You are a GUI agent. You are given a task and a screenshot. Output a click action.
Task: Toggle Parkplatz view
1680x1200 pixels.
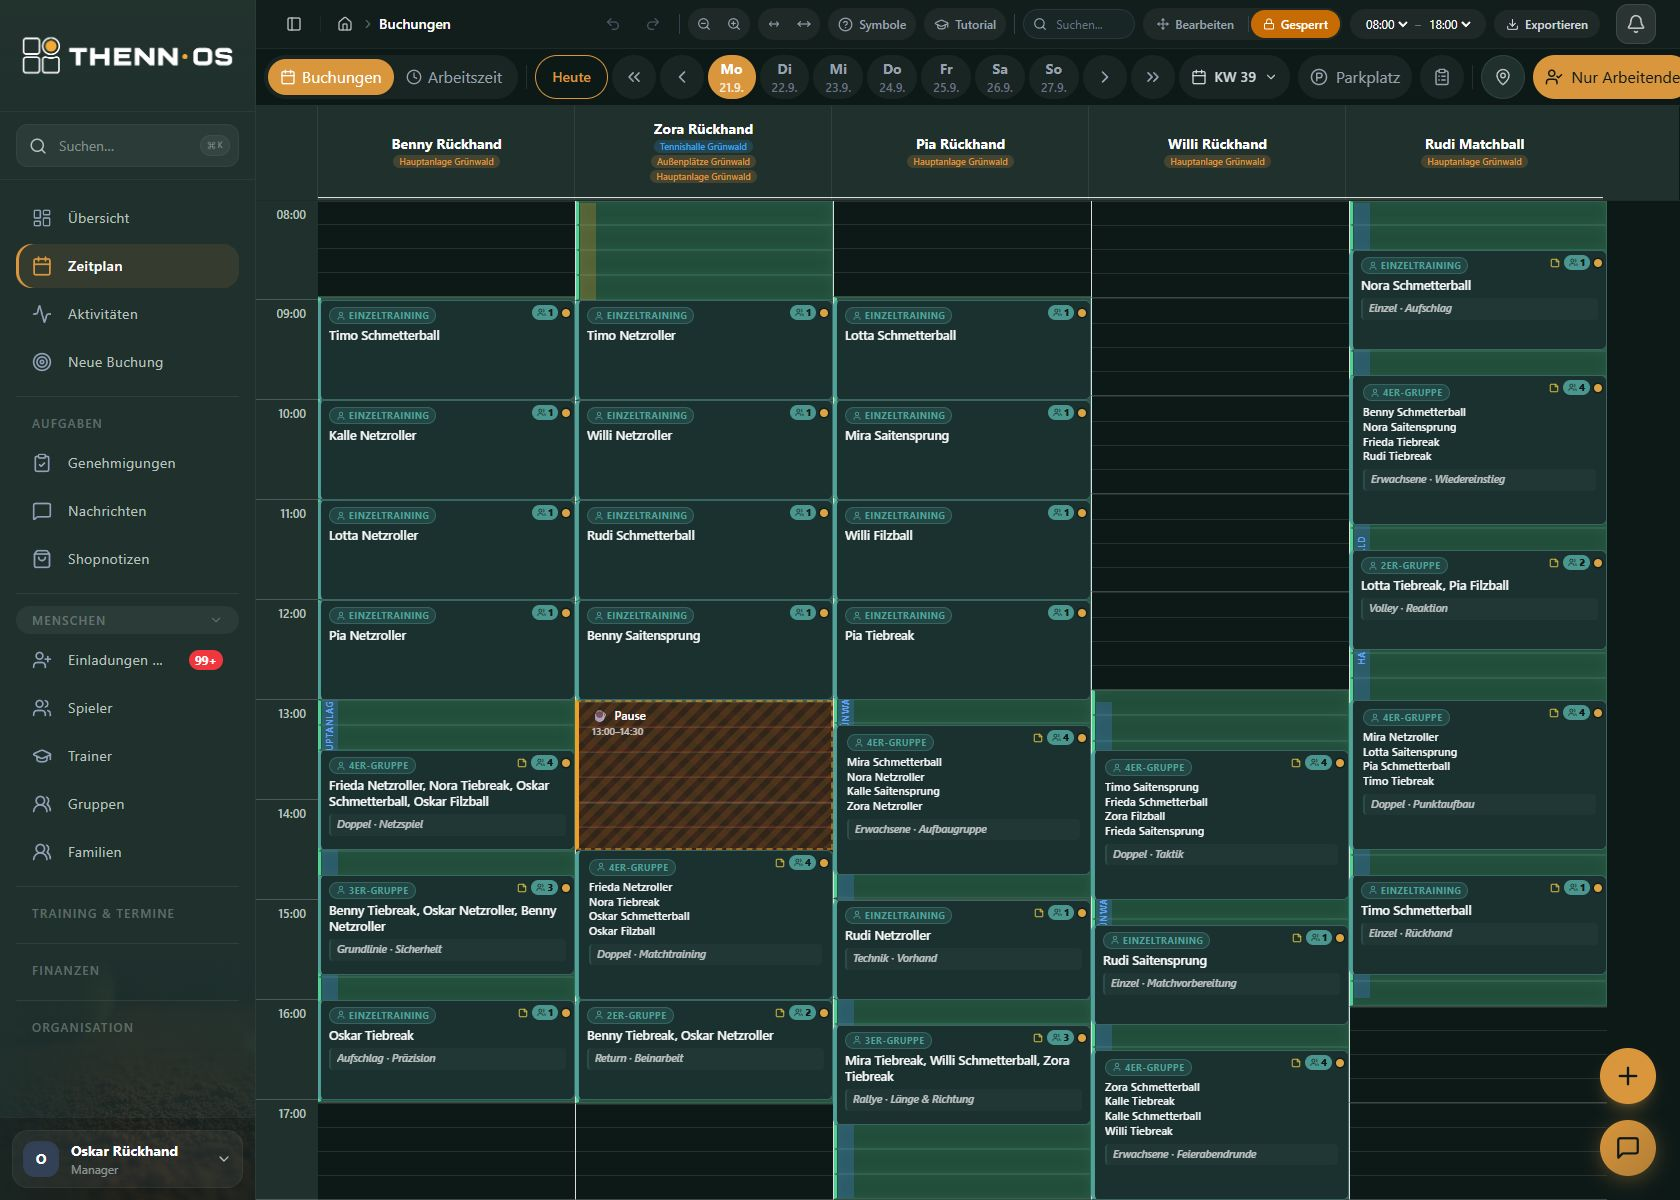(x=1355, y=77)
